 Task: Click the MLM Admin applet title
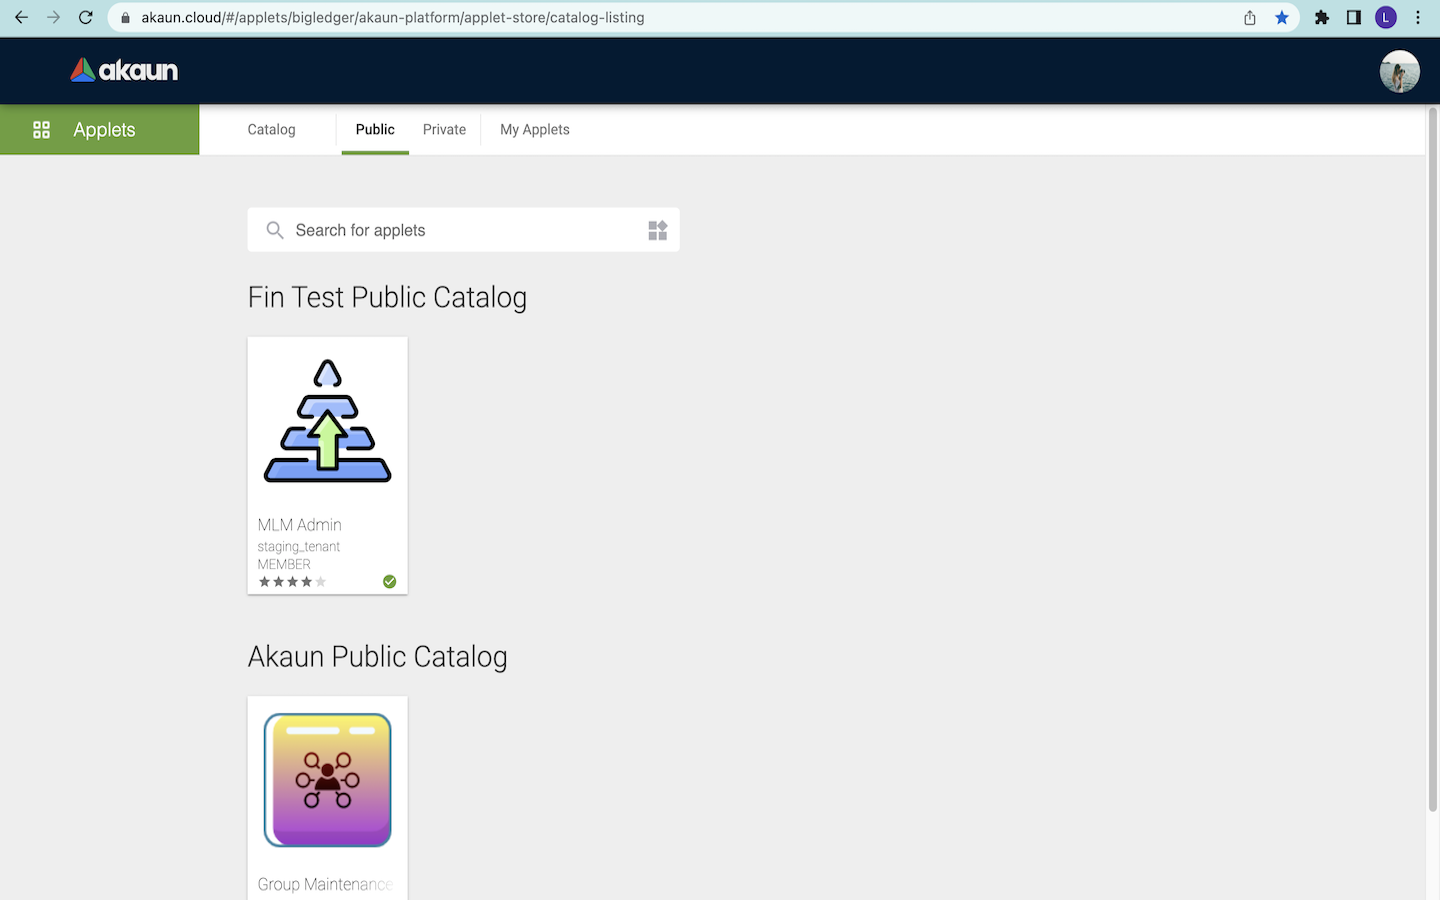[x=300, y=525]
